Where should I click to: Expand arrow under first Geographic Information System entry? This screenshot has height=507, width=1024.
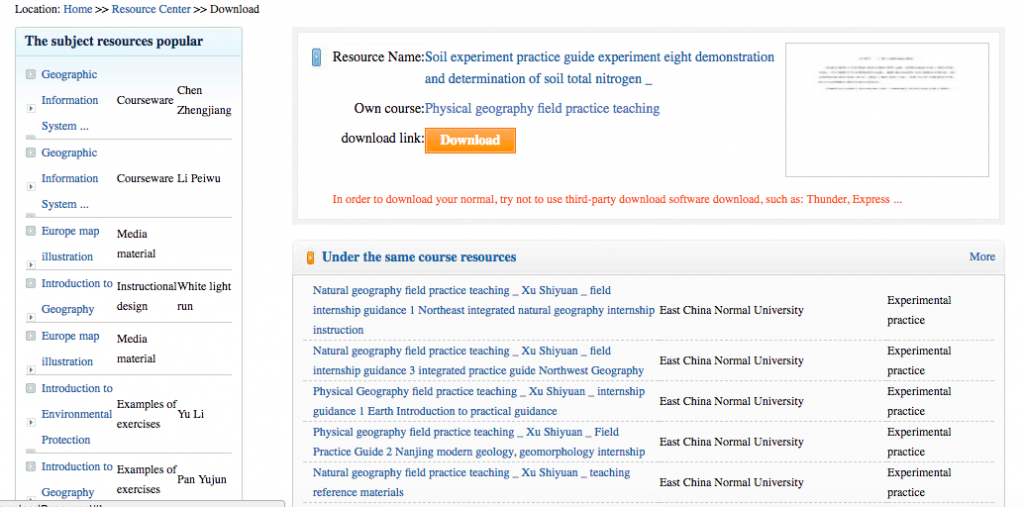(x=31, y=108)
